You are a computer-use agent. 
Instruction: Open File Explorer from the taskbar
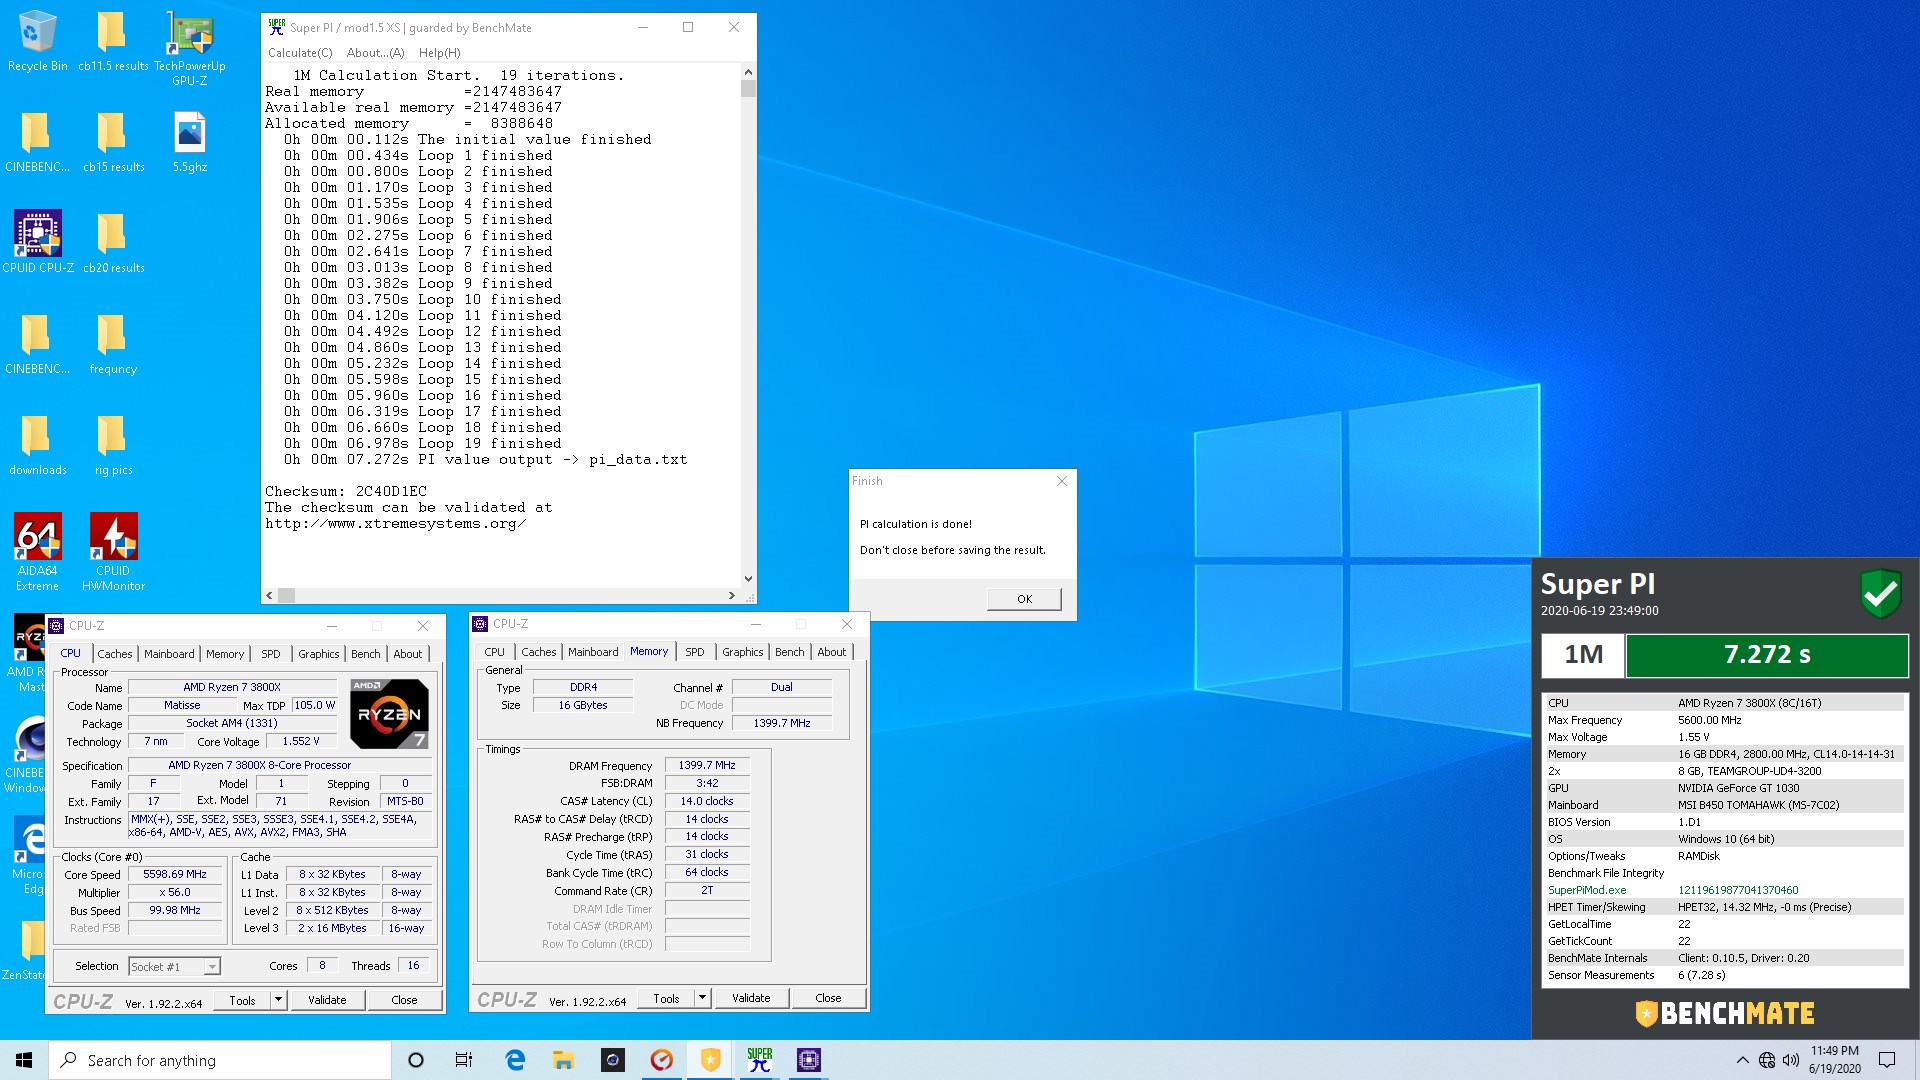[x=563, y=1060]
